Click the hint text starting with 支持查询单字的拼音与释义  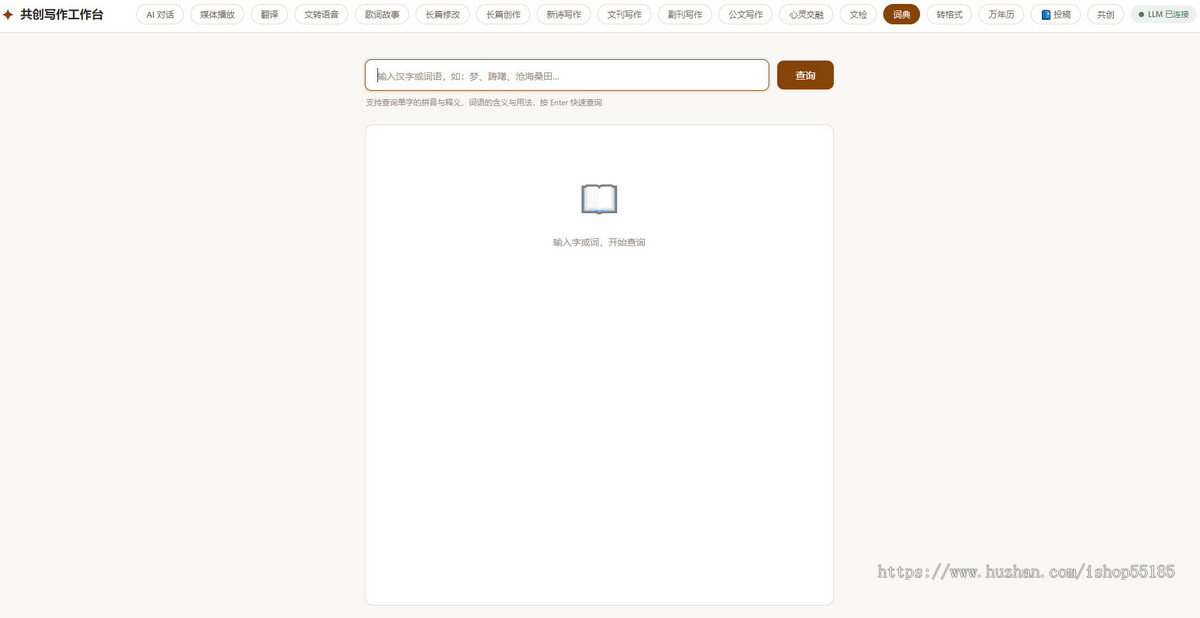coord(484,103)
